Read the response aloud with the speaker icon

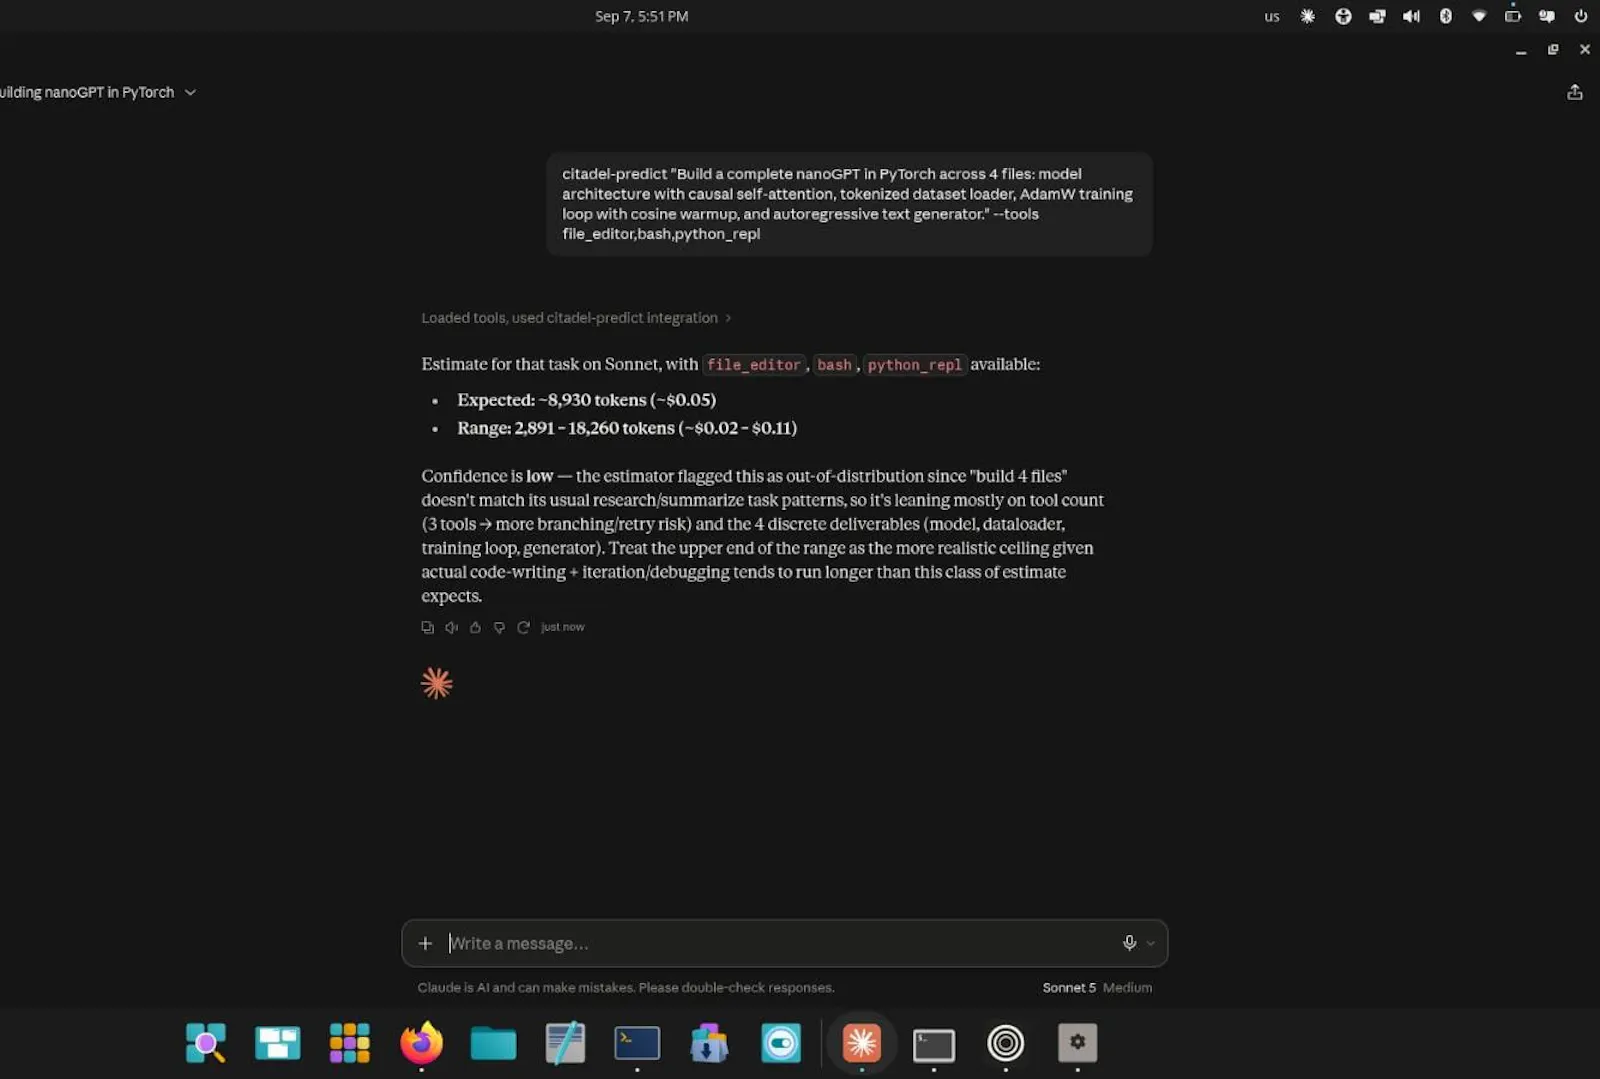click(x=451, y=627)
